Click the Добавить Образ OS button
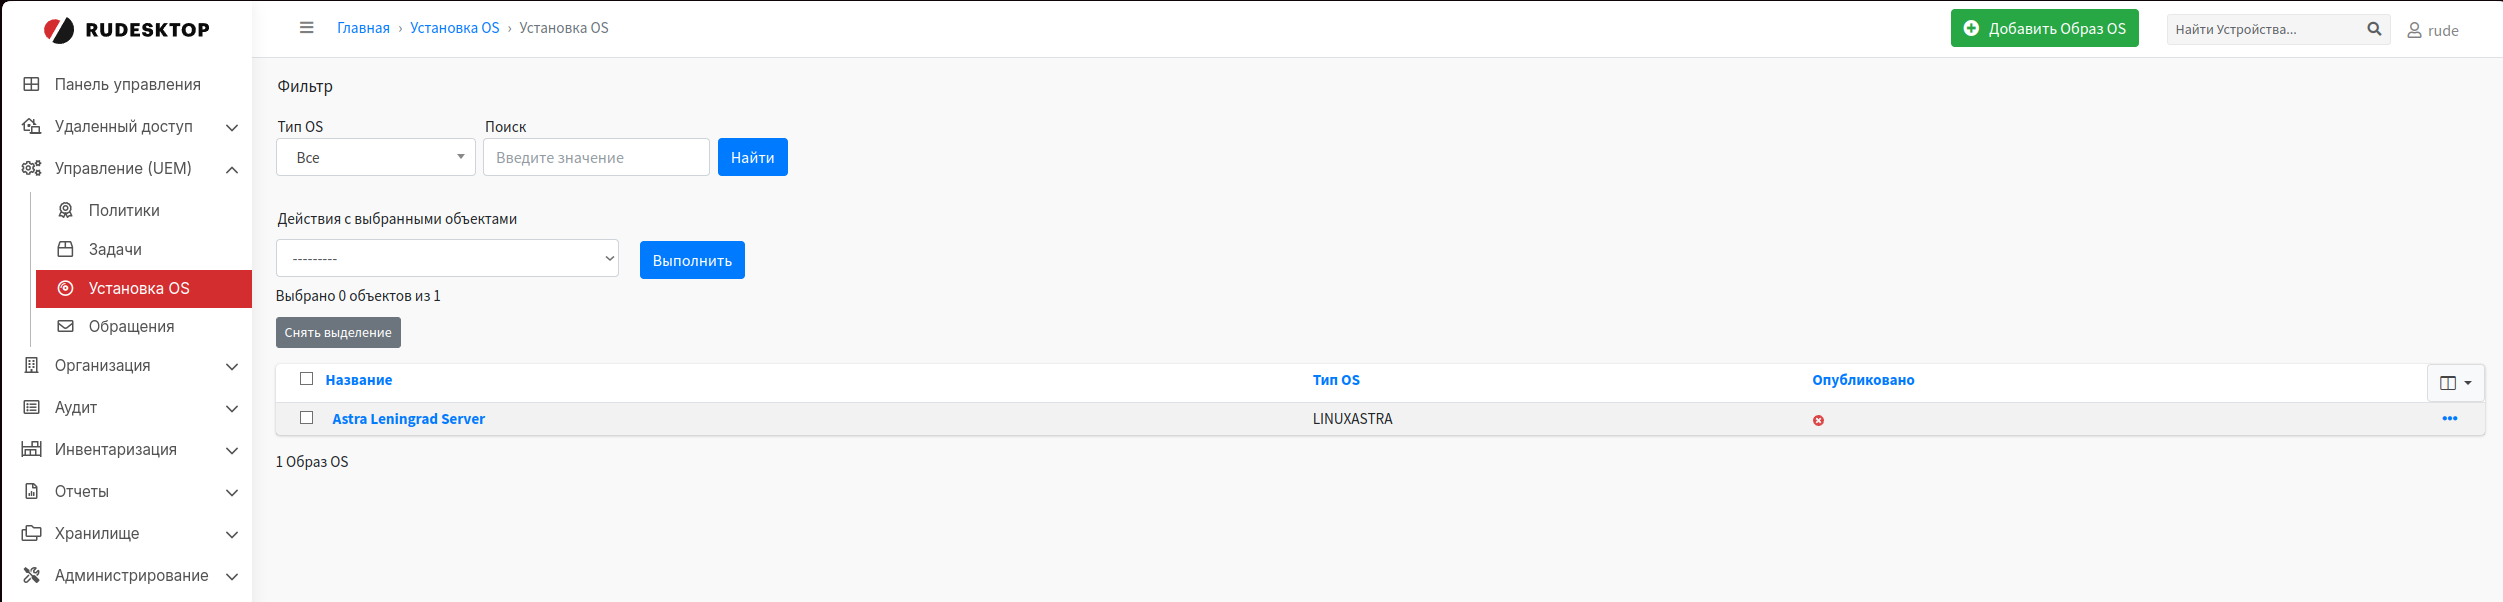The height and width of the screenshot is (602, 2503). click(2044, 28)
